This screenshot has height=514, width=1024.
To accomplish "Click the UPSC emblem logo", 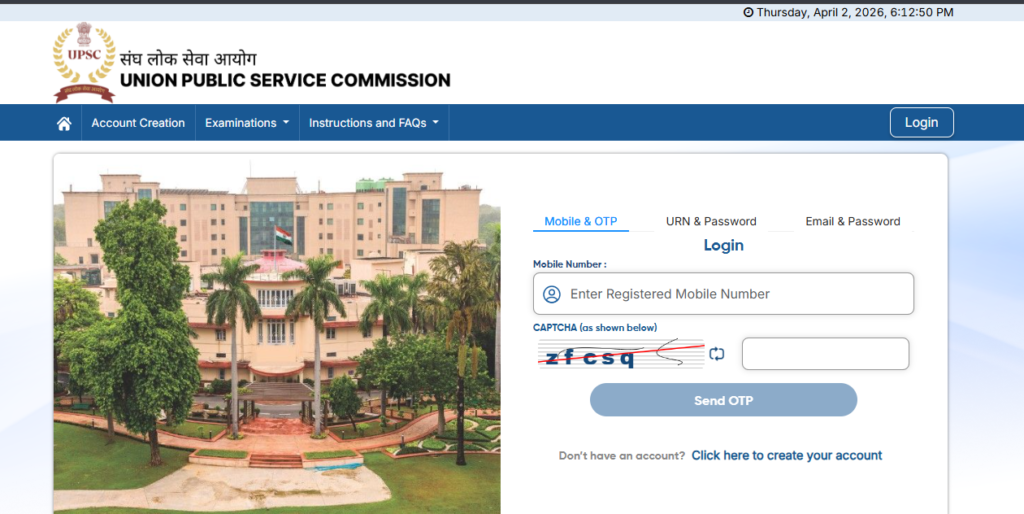I will tap(84, 63).
